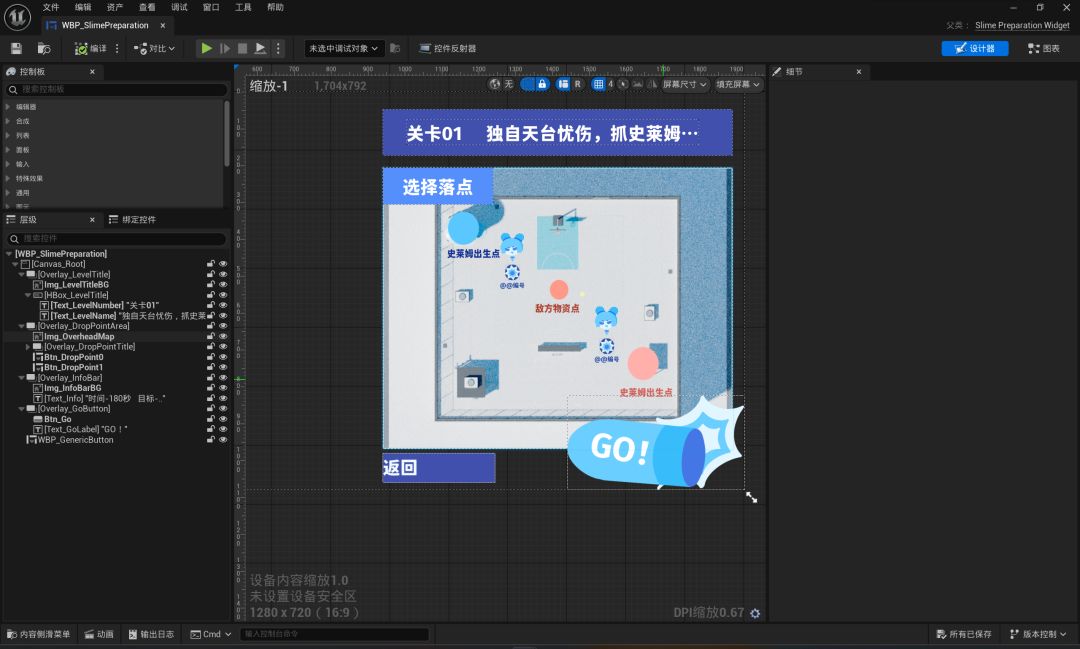Click the find debug object icon
1080x649 pixels.
(395, 48)
